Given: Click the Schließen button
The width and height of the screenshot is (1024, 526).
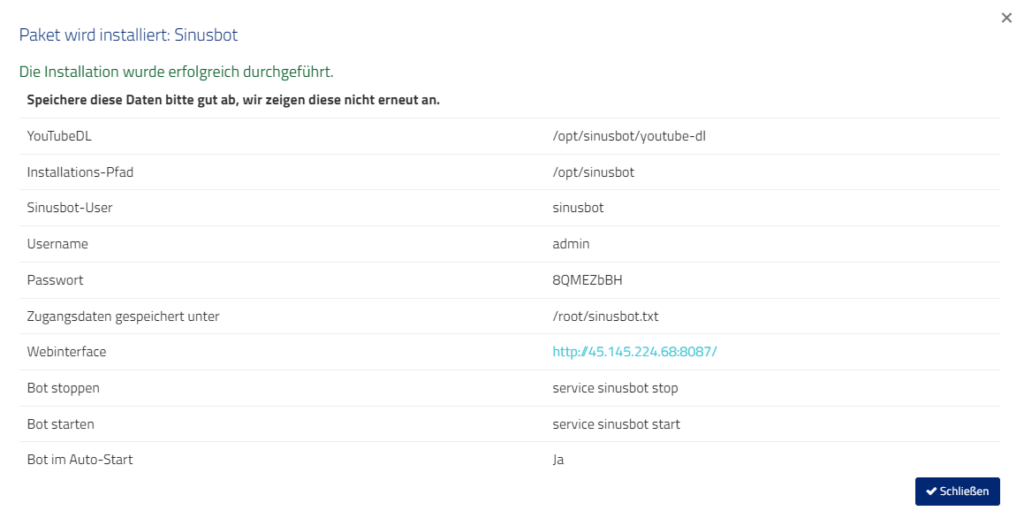Looking at the screenshot, I should 957,491.
